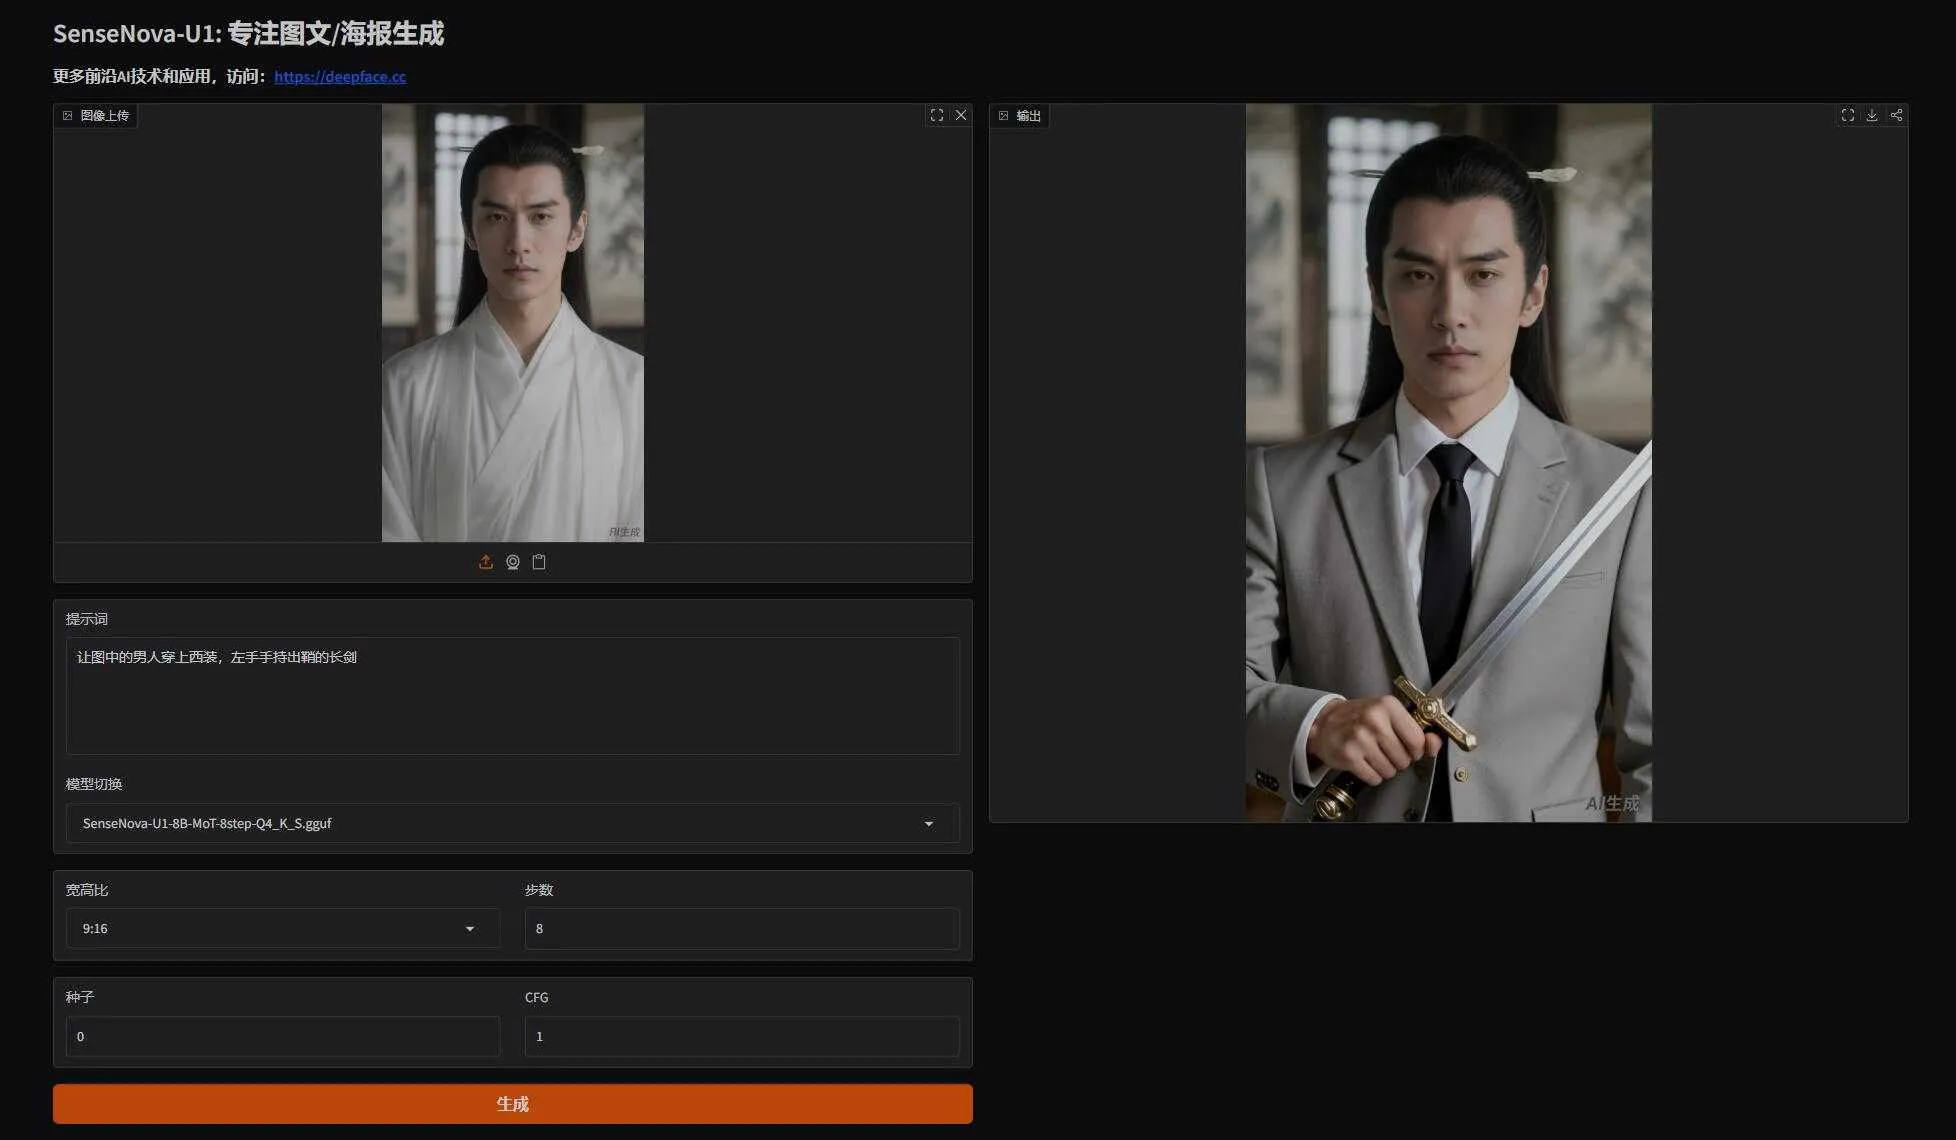Screen dimensions: 1956x1140
Task: Focus the 提示词 prompt text box
Action: 513,696
